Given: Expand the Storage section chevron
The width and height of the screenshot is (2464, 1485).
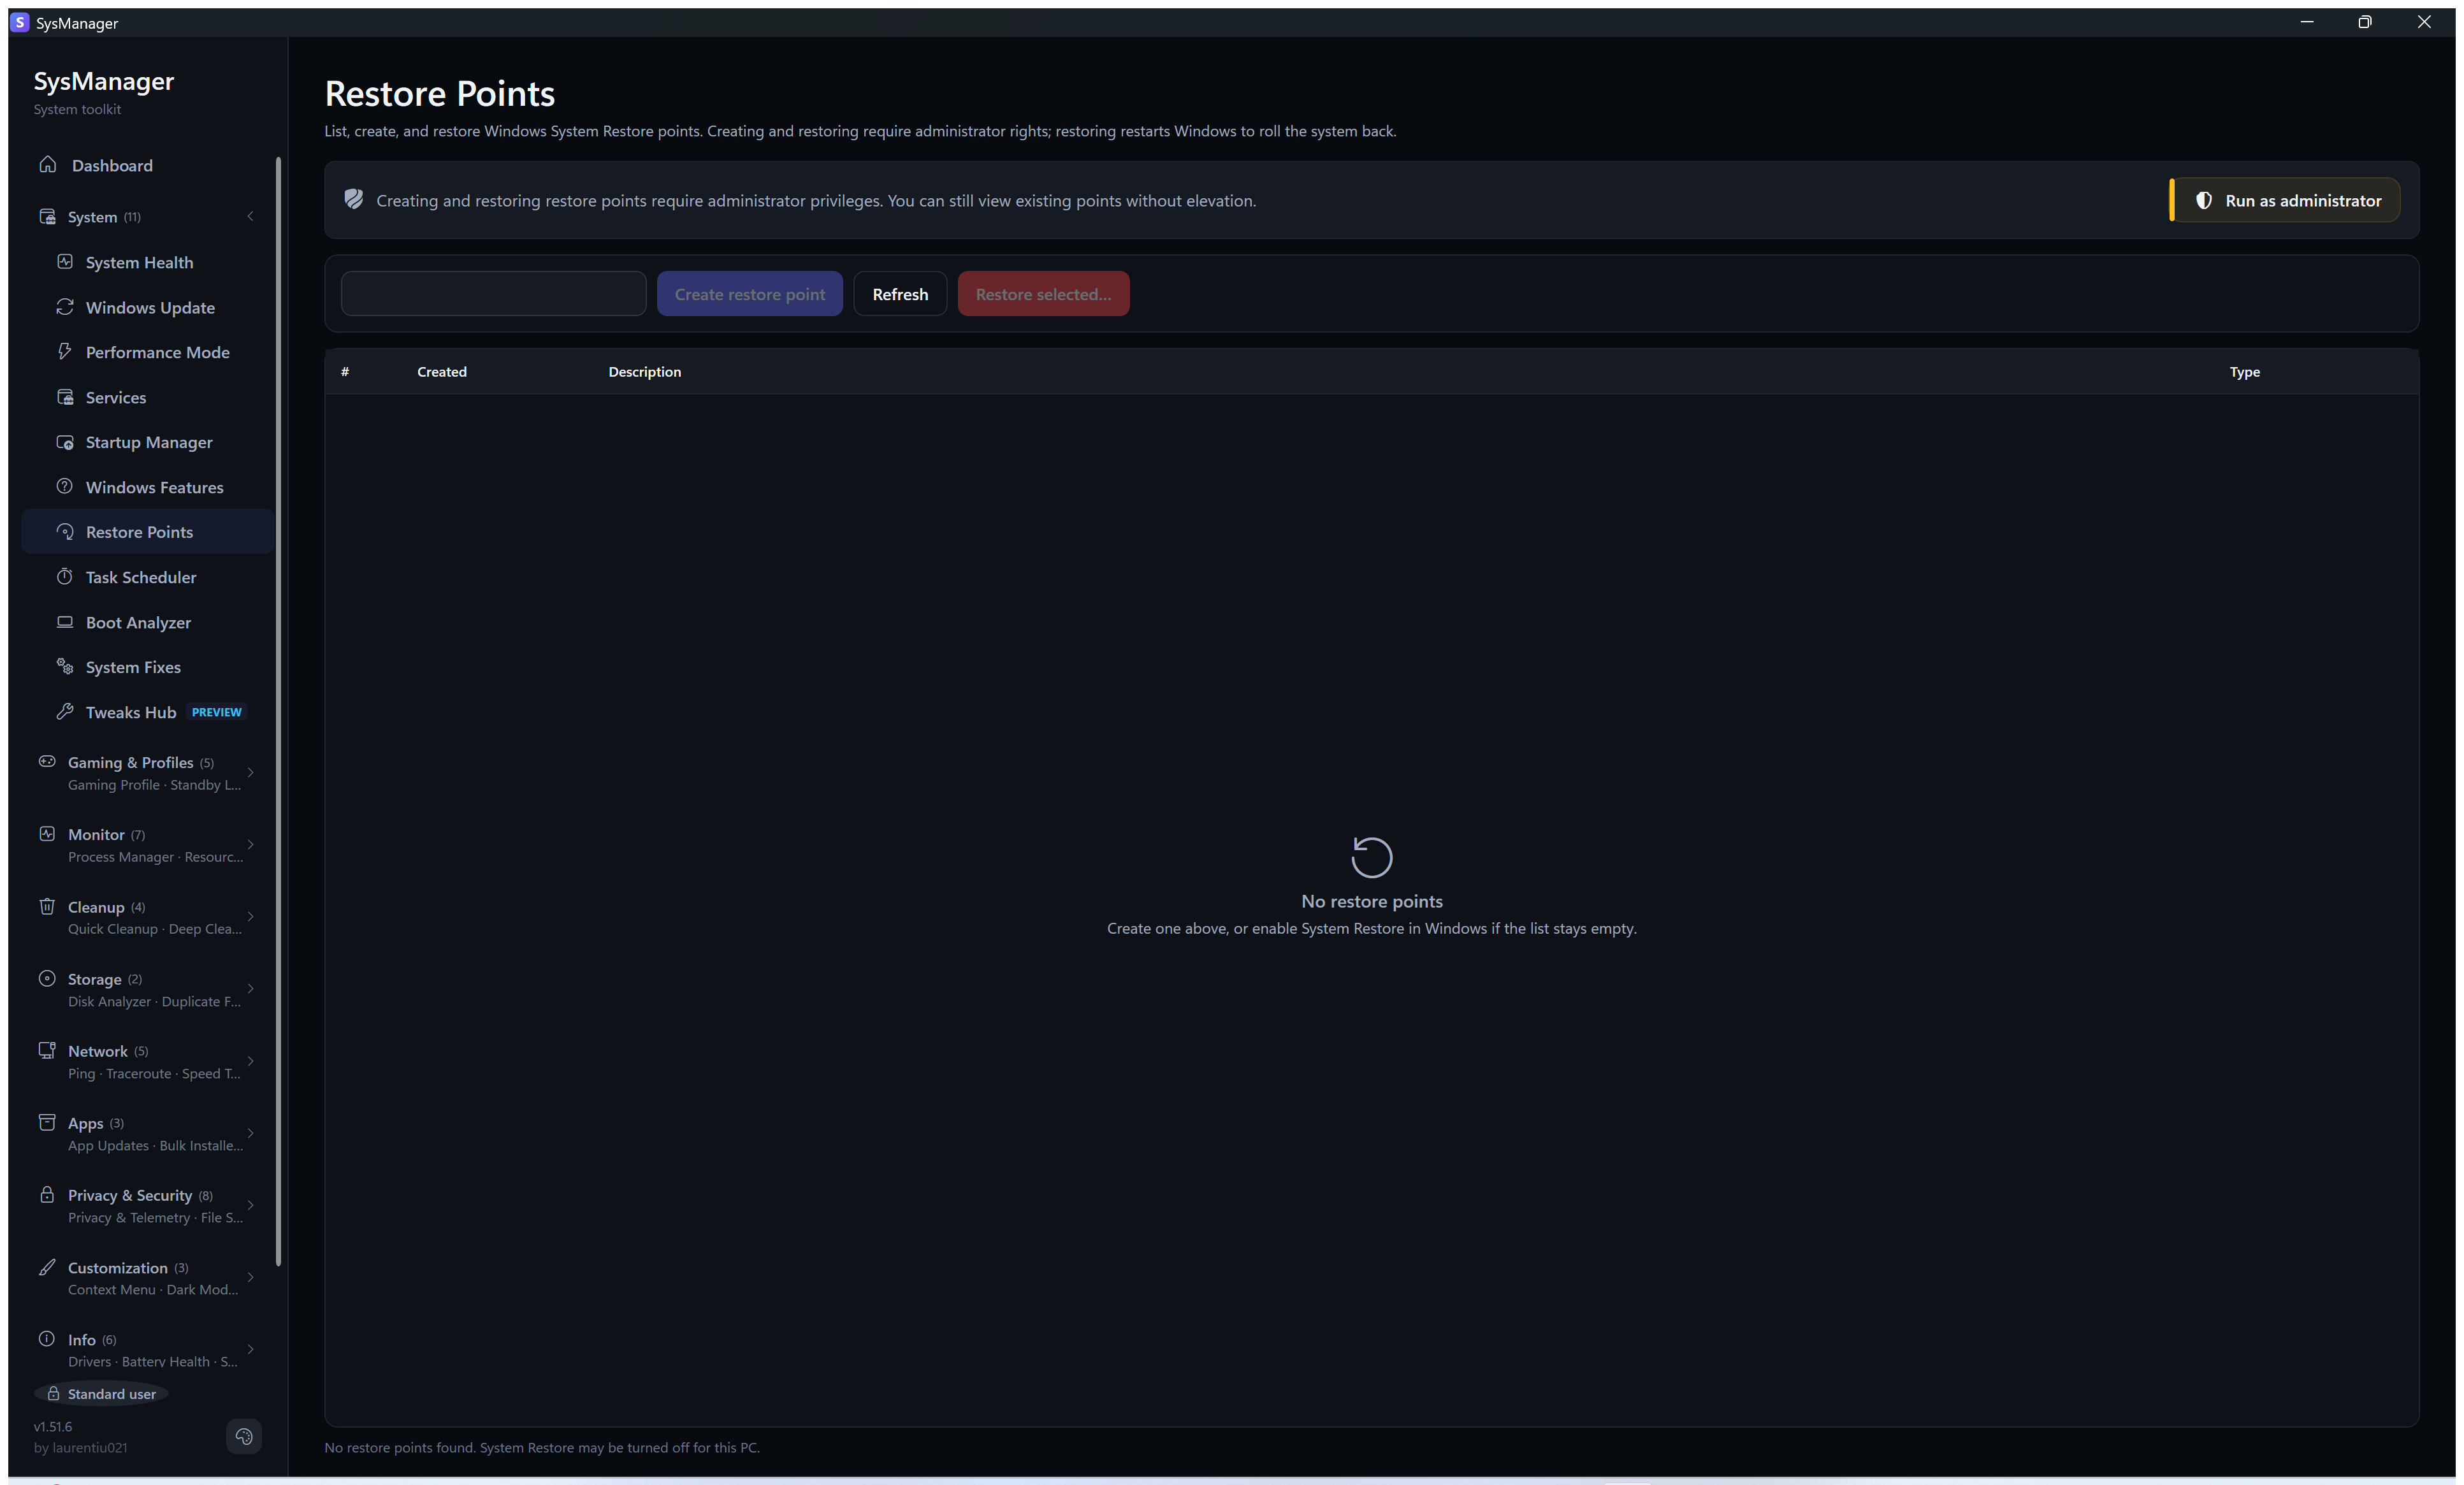Looking at the screenshot, I should (250, 989).
